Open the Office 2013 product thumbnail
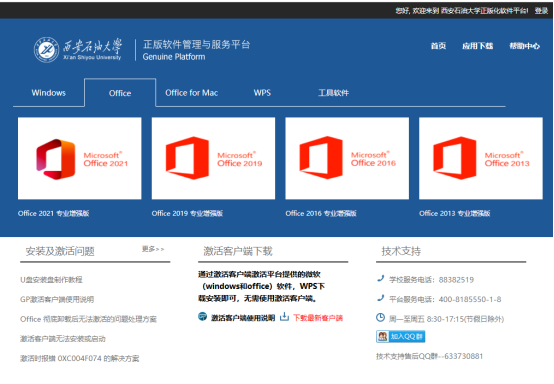This screenshot has width=554, height=384. tap(481, 158)
